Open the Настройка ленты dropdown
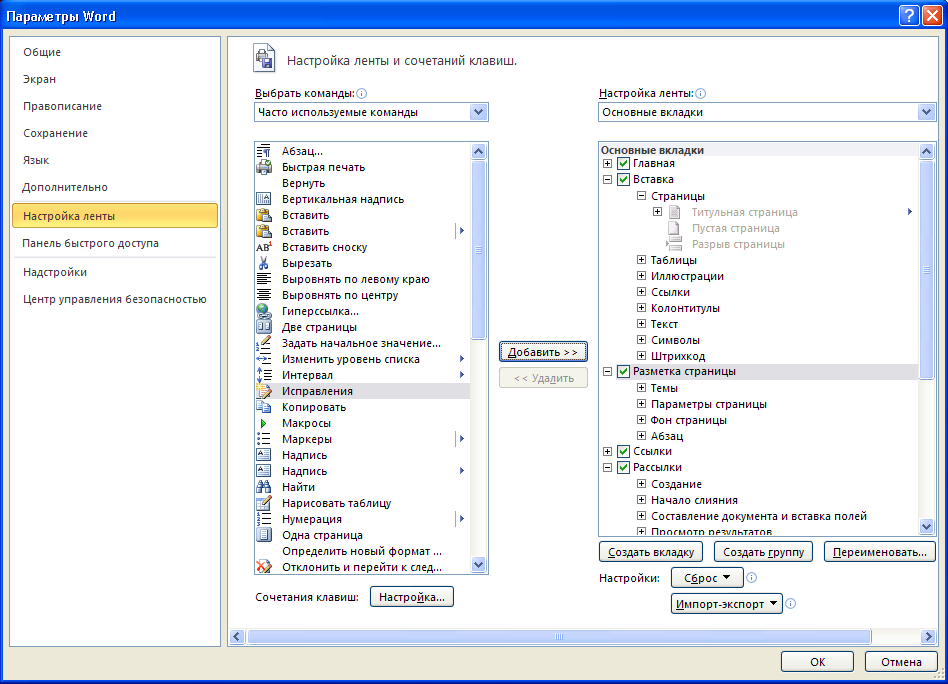948x684 pixels. (x=926, y=112)
